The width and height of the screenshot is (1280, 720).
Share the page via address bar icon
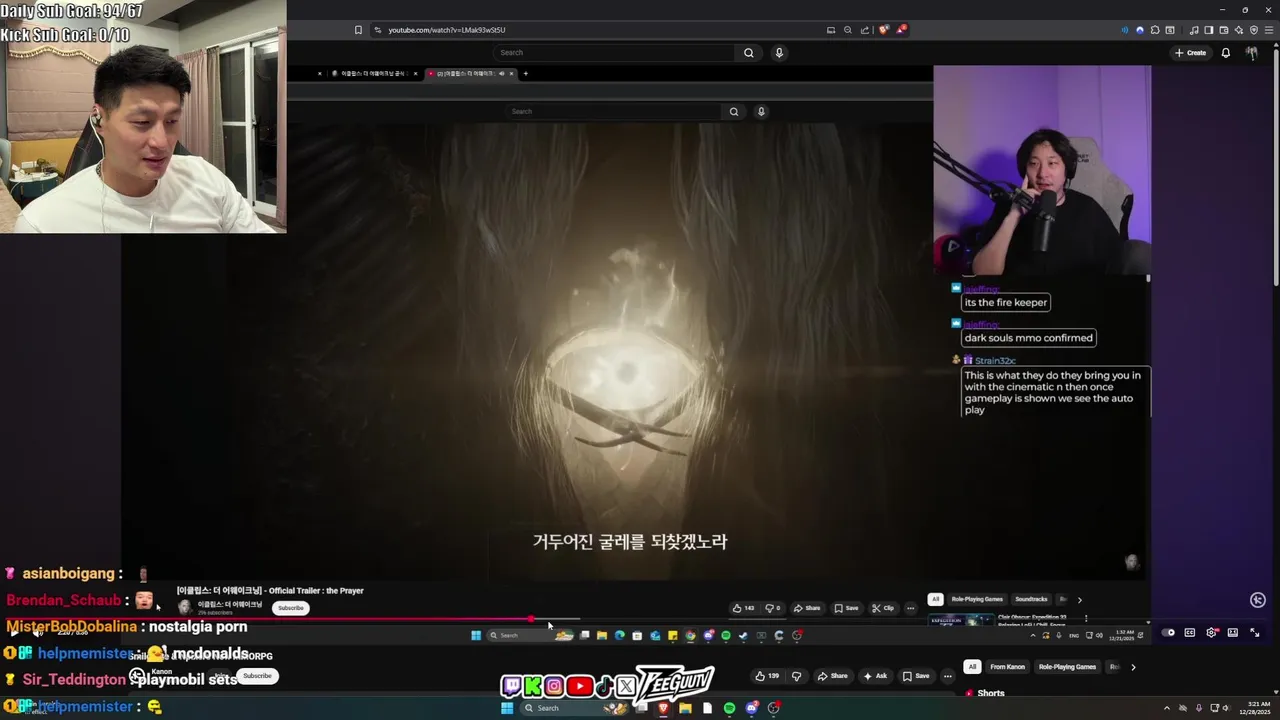(x=865, y=30)
